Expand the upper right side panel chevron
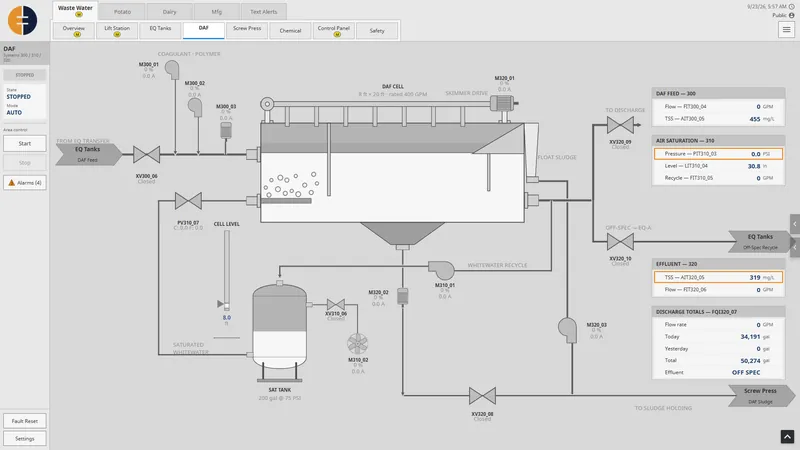 click(795, 224)
